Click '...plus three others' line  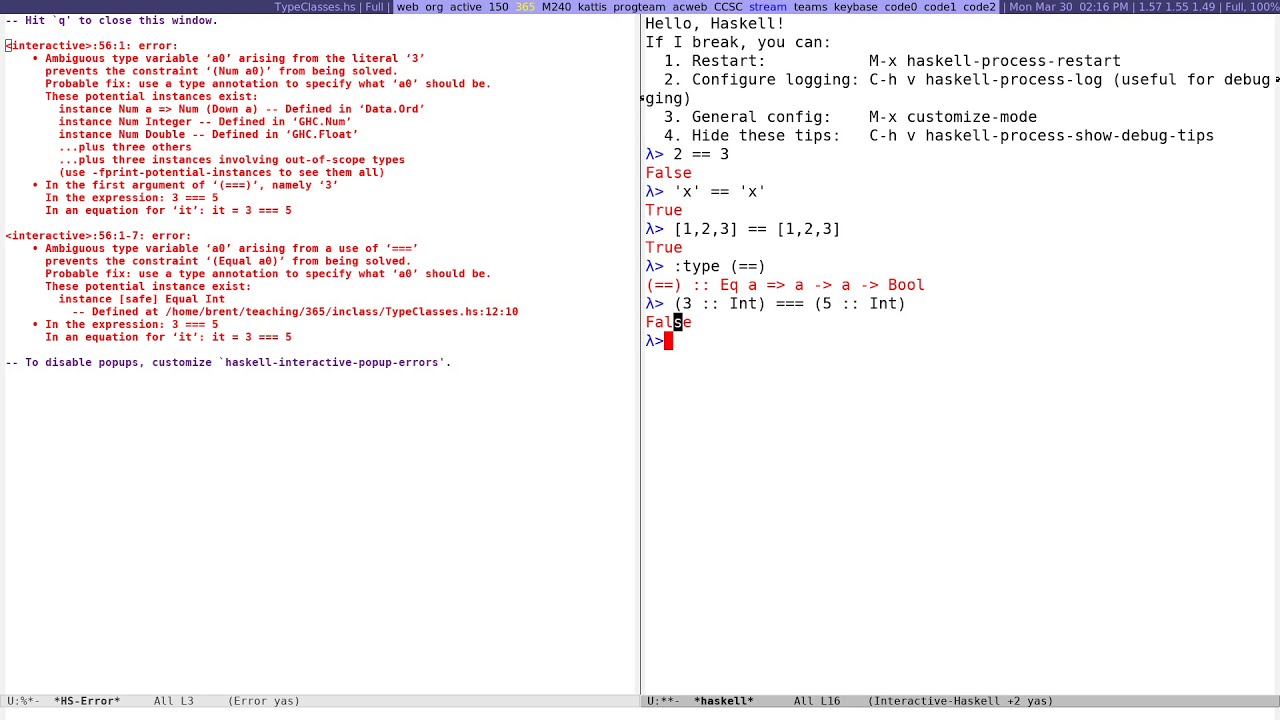[x=125, y=147]
